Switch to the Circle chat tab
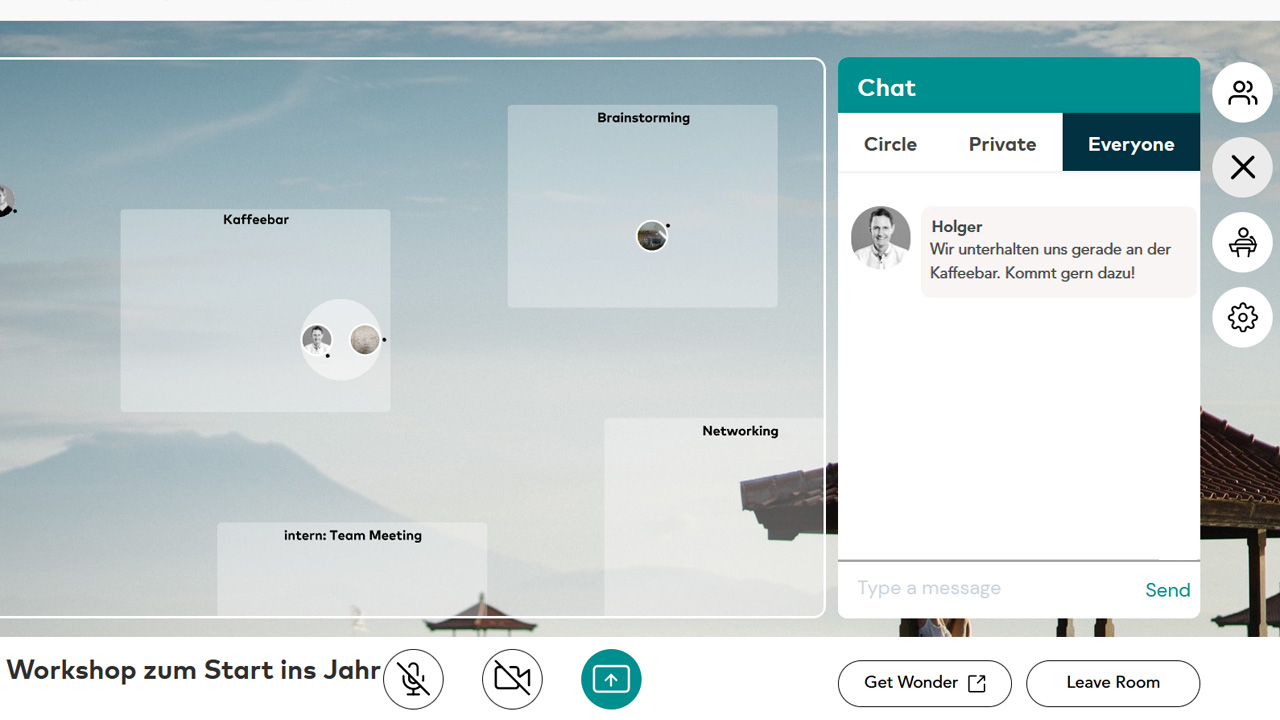The image size is (1280, 720). 890,144
